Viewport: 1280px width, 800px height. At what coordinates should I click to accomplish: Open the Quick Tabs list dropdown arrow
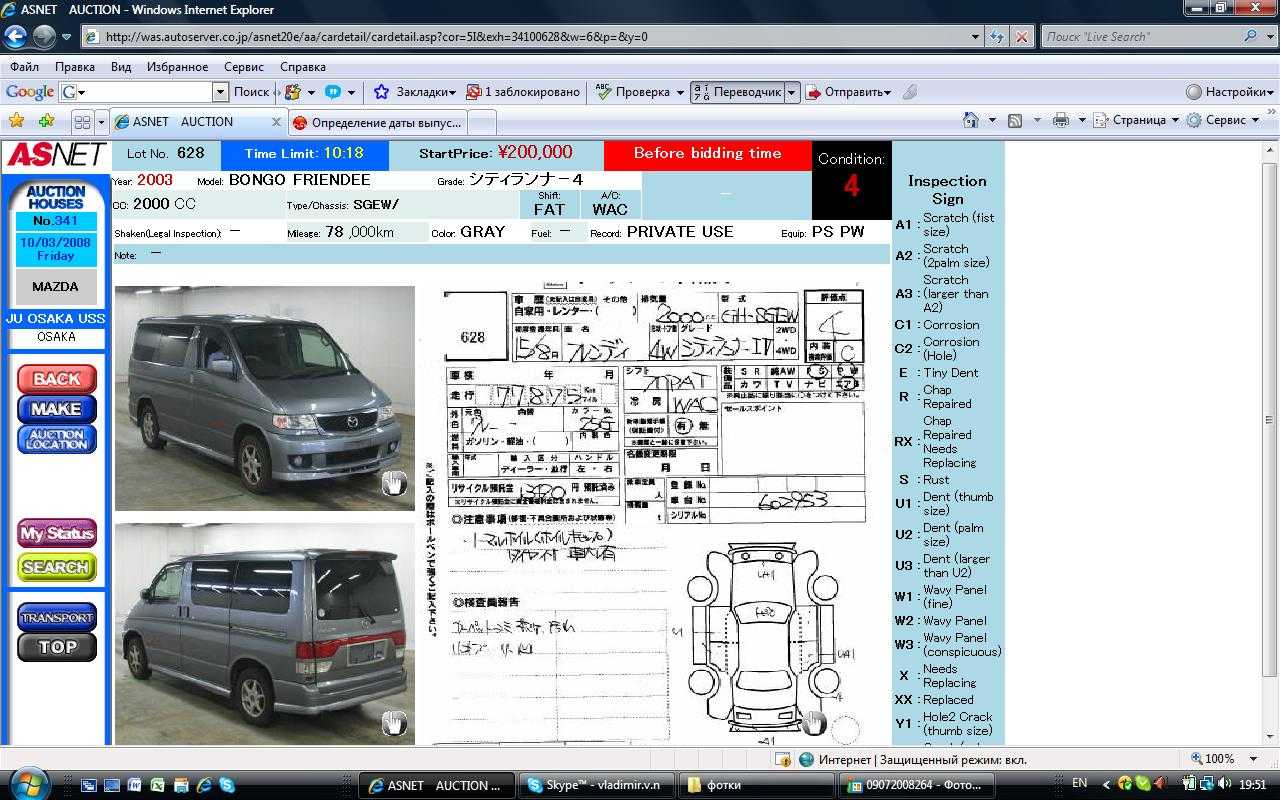(x=102, y=121)
